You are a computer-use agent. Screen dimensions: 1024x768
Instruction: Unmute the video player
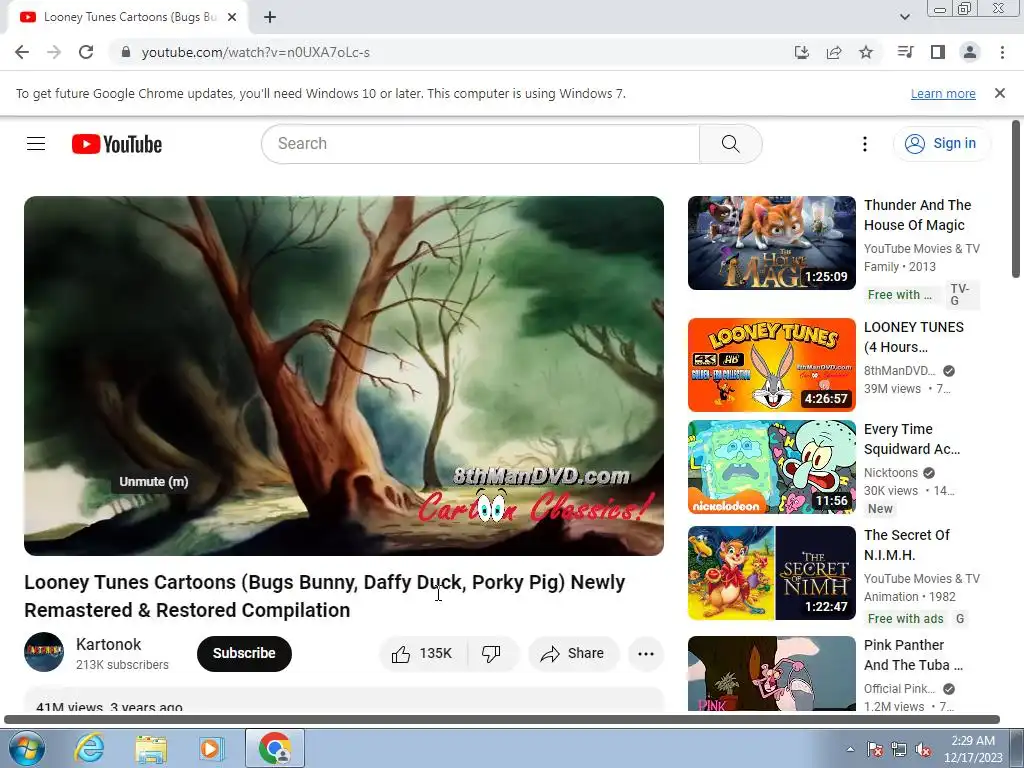[x=153, y=481]
